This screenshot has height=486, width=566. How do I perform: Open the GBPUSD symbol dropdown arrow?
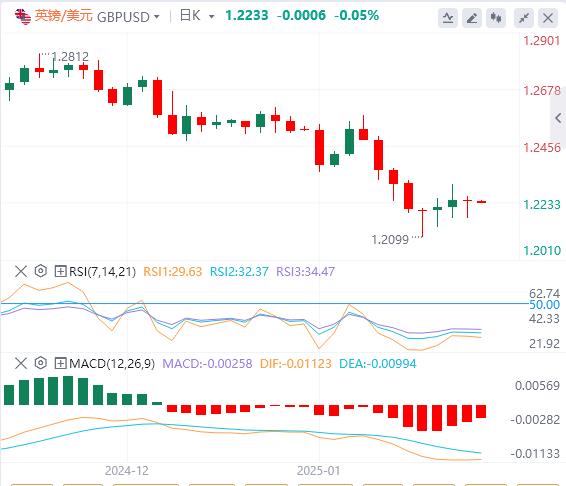[157, 17]
